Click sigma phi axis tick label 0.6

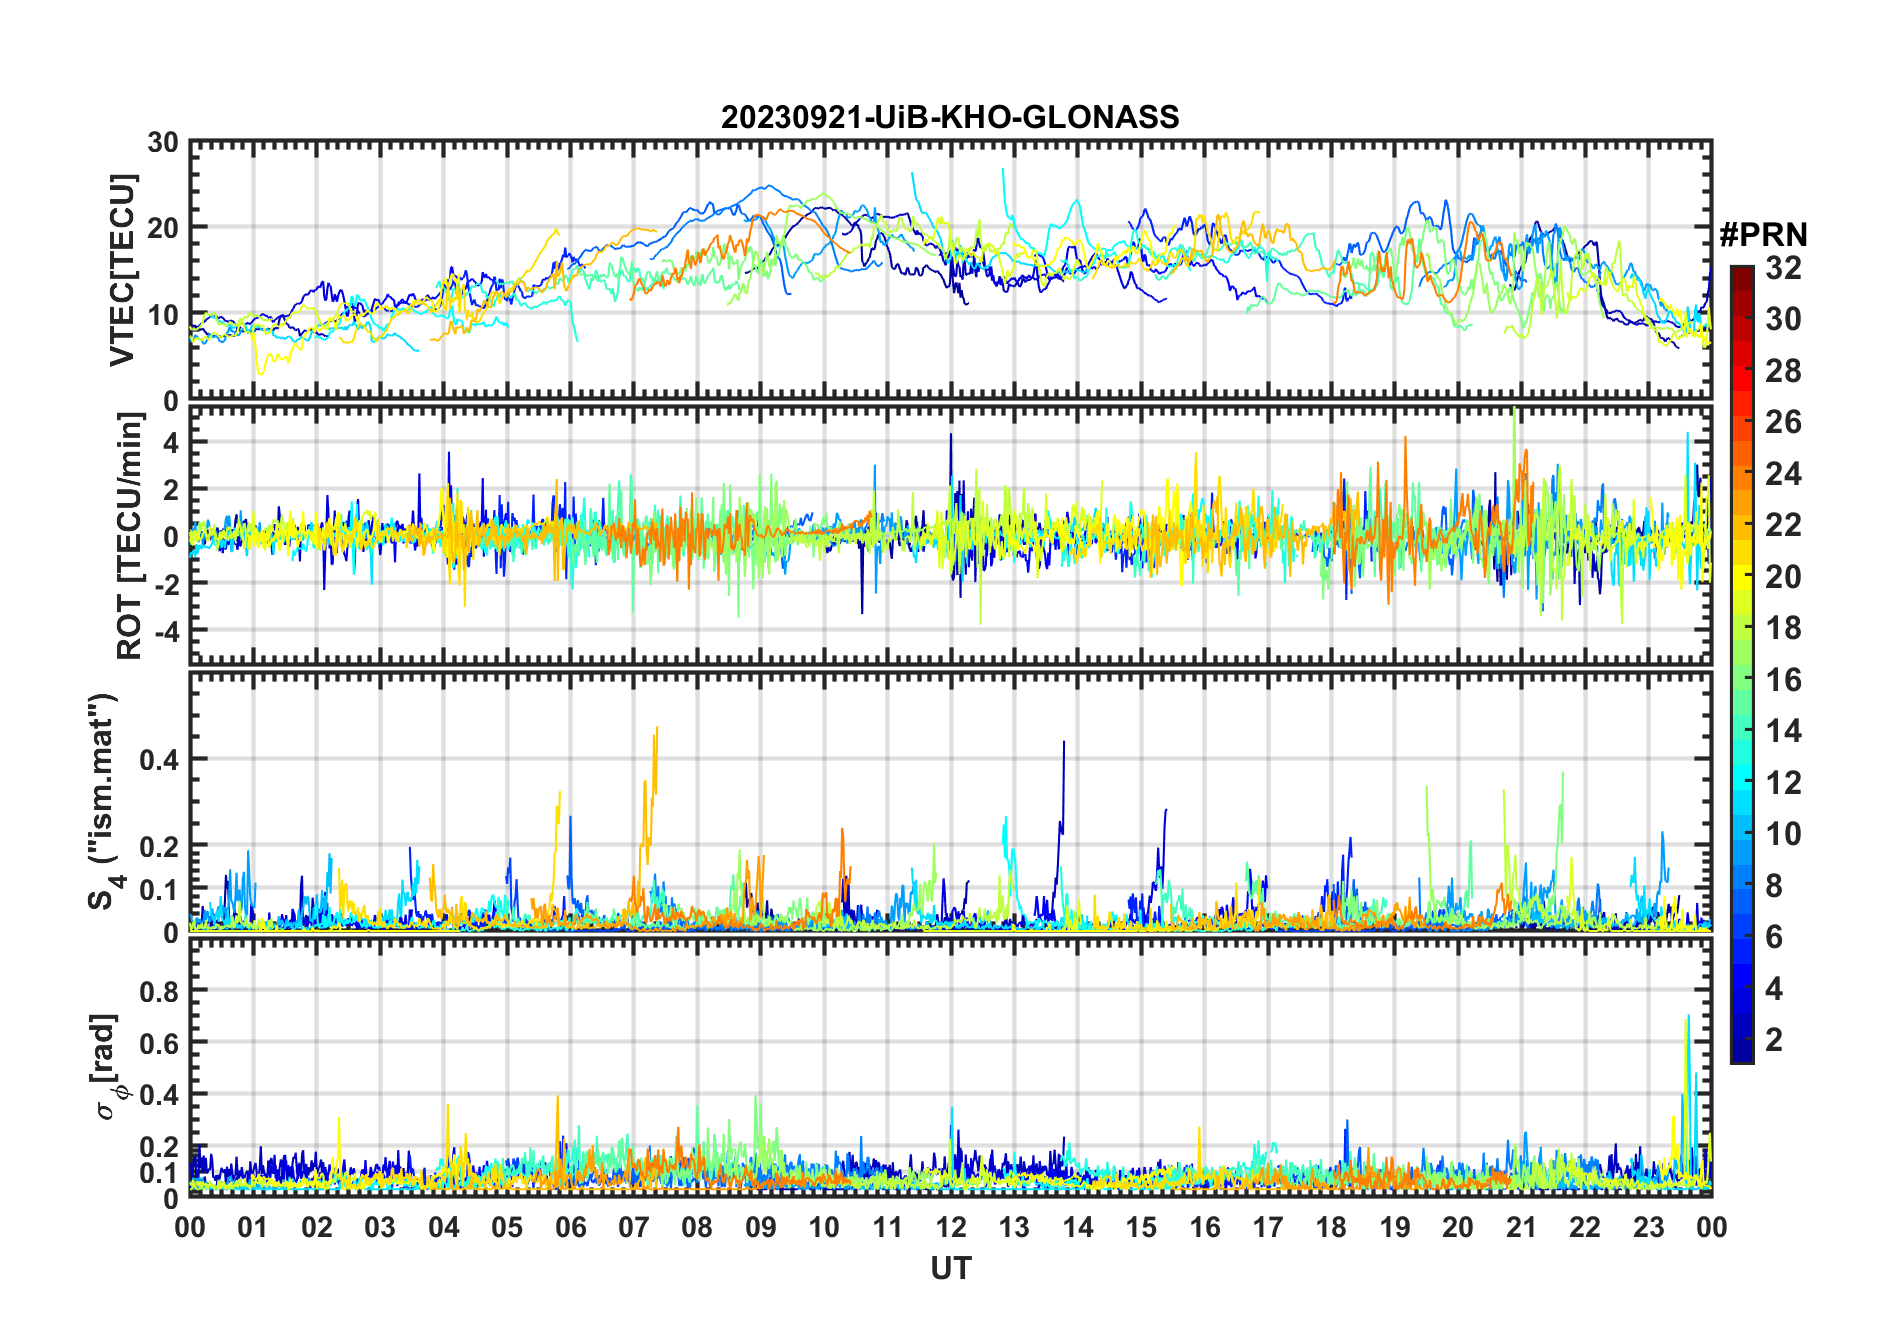pyautogui.click(x=159, y=1043)
